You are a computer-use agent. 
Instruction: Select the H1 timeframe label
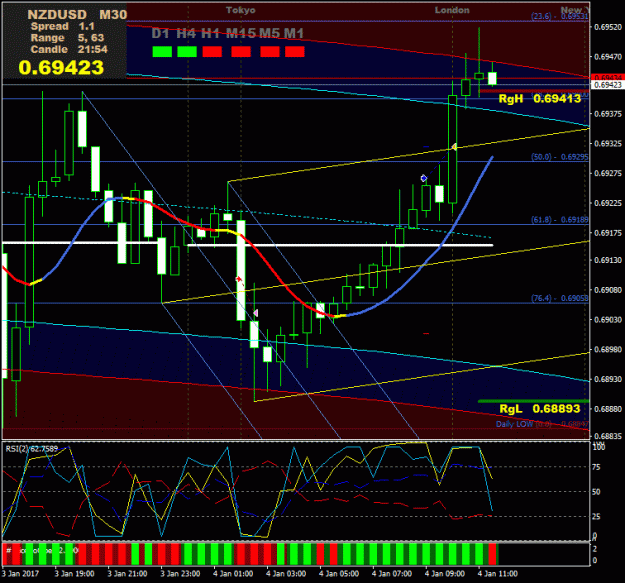click(x=211, y=33)
